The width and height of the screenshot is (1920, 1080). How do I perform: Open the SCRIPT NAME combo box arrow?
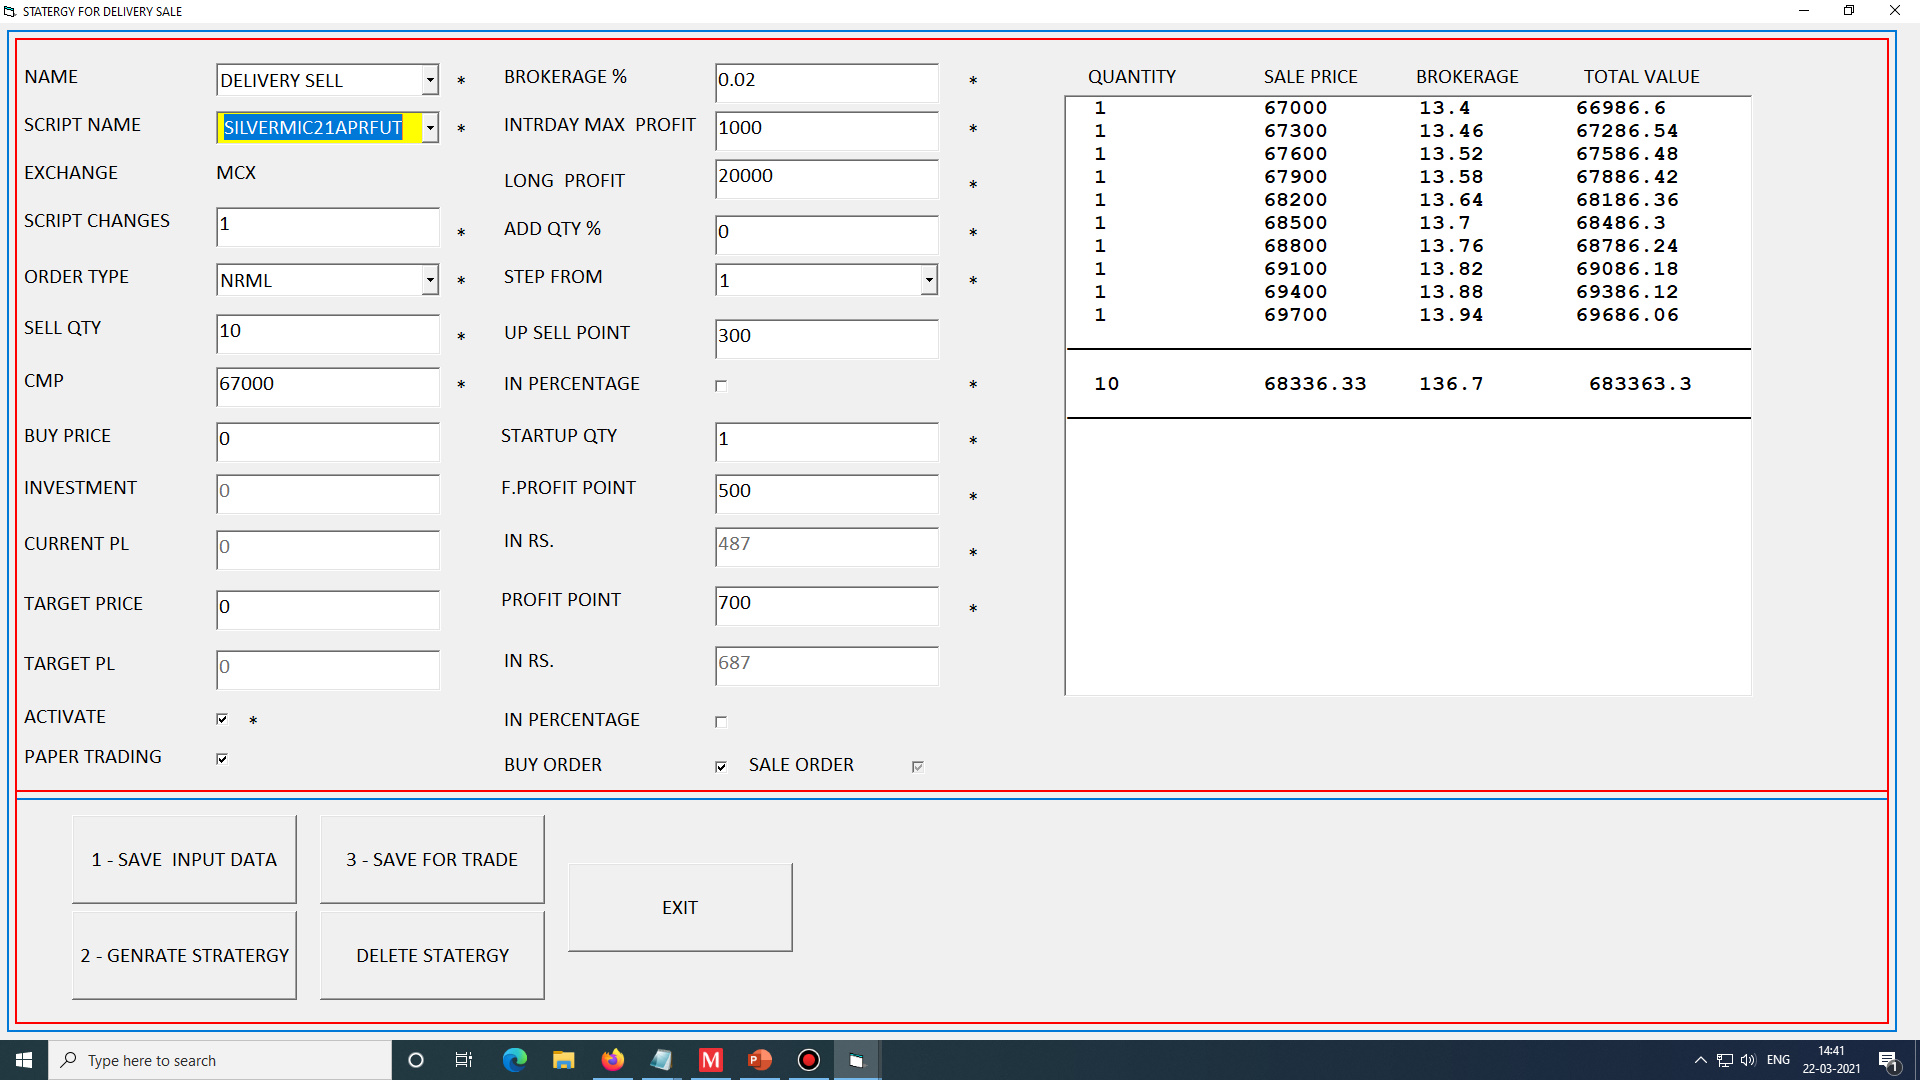tap(430, 127)
